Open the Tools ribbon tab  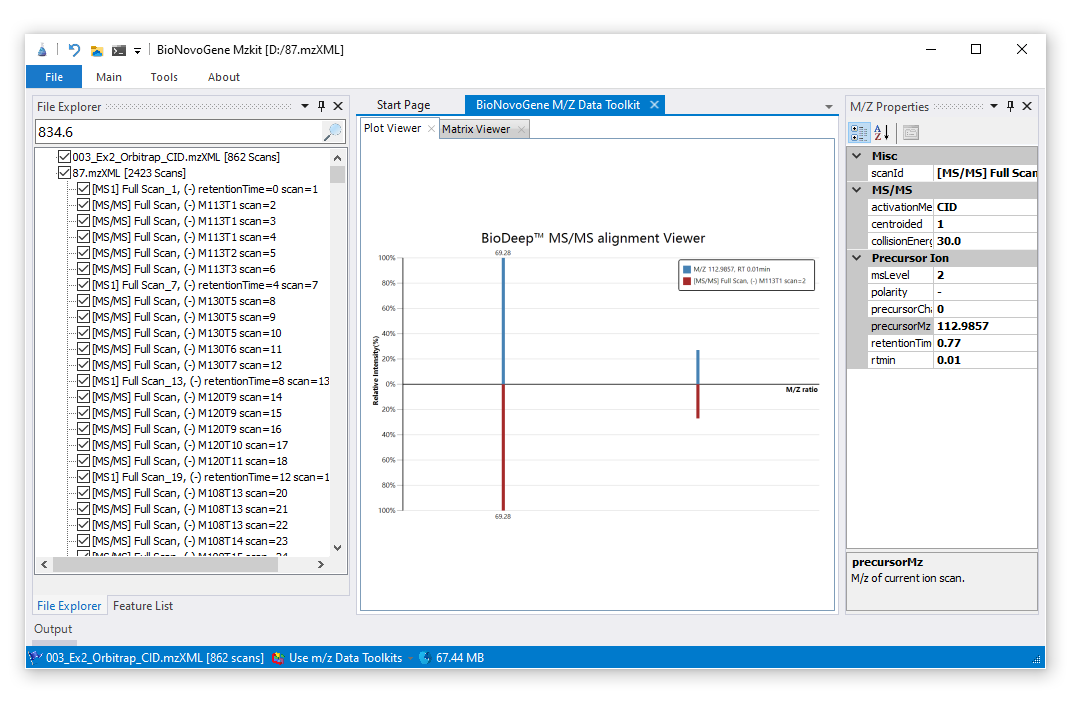(x=164, y=77)
